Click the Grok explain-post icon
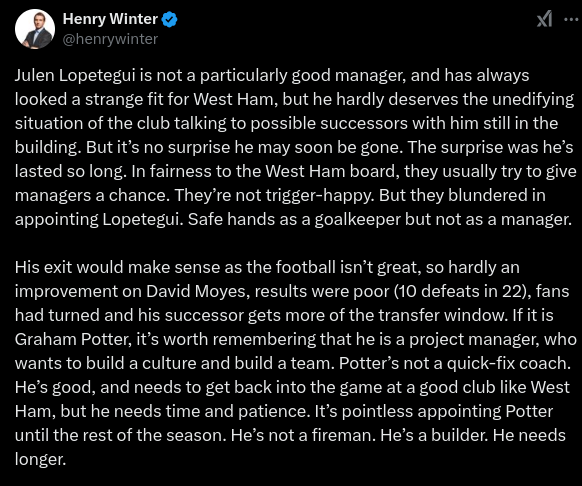The width and height of the screenshot is (582, 486). click(544, 19)
